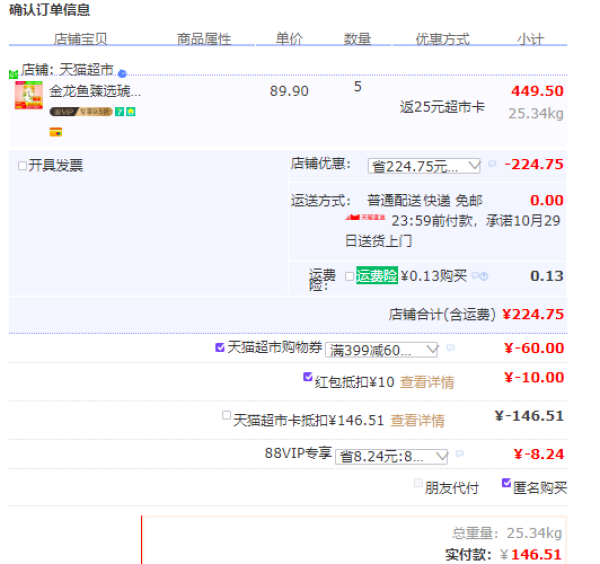This screenshot has width=600, height=564.
Task: Click the 总重量: 25.34kg summary text
Action: (x=507, y=533)
